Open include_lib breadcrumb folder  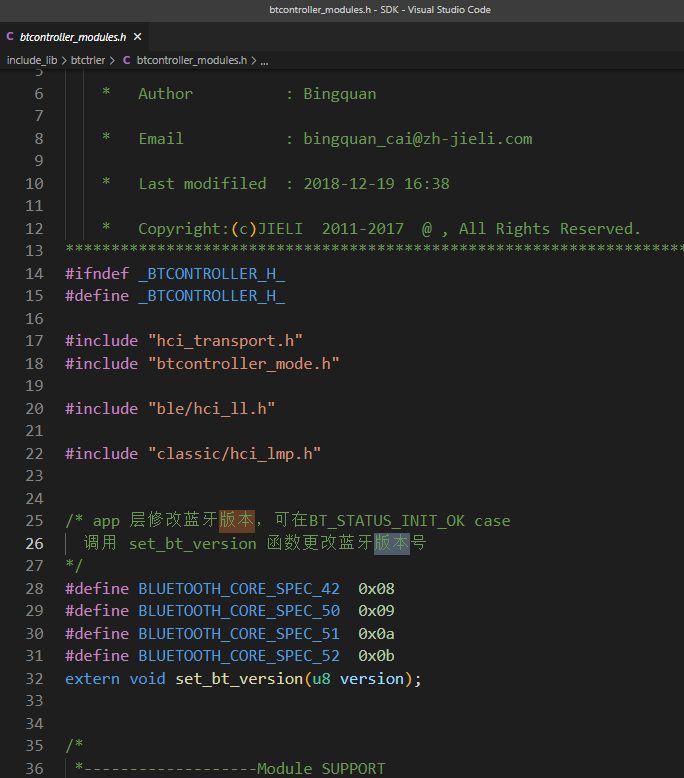(32, 61)
